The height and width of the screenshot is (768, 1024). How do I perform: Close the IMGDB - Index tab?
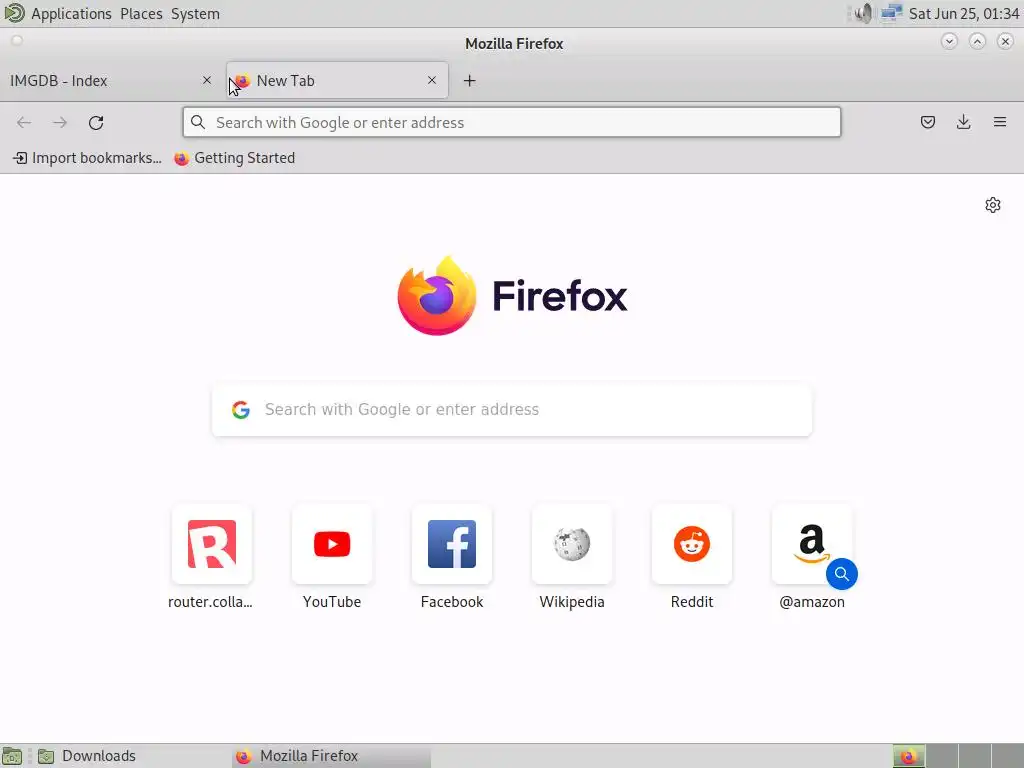pos(207,80)
